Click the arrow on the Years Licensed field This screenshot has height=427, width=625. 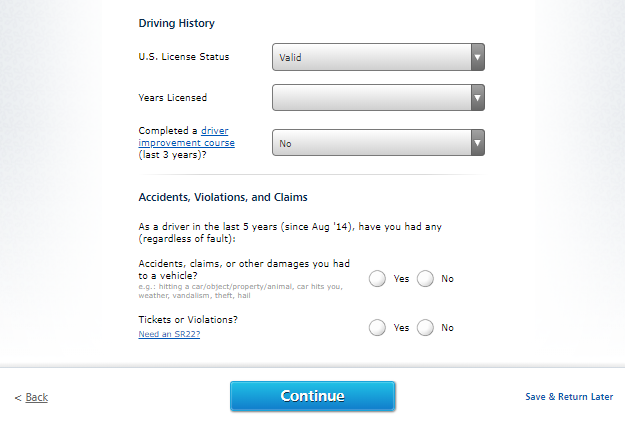(x=478, y=97)
